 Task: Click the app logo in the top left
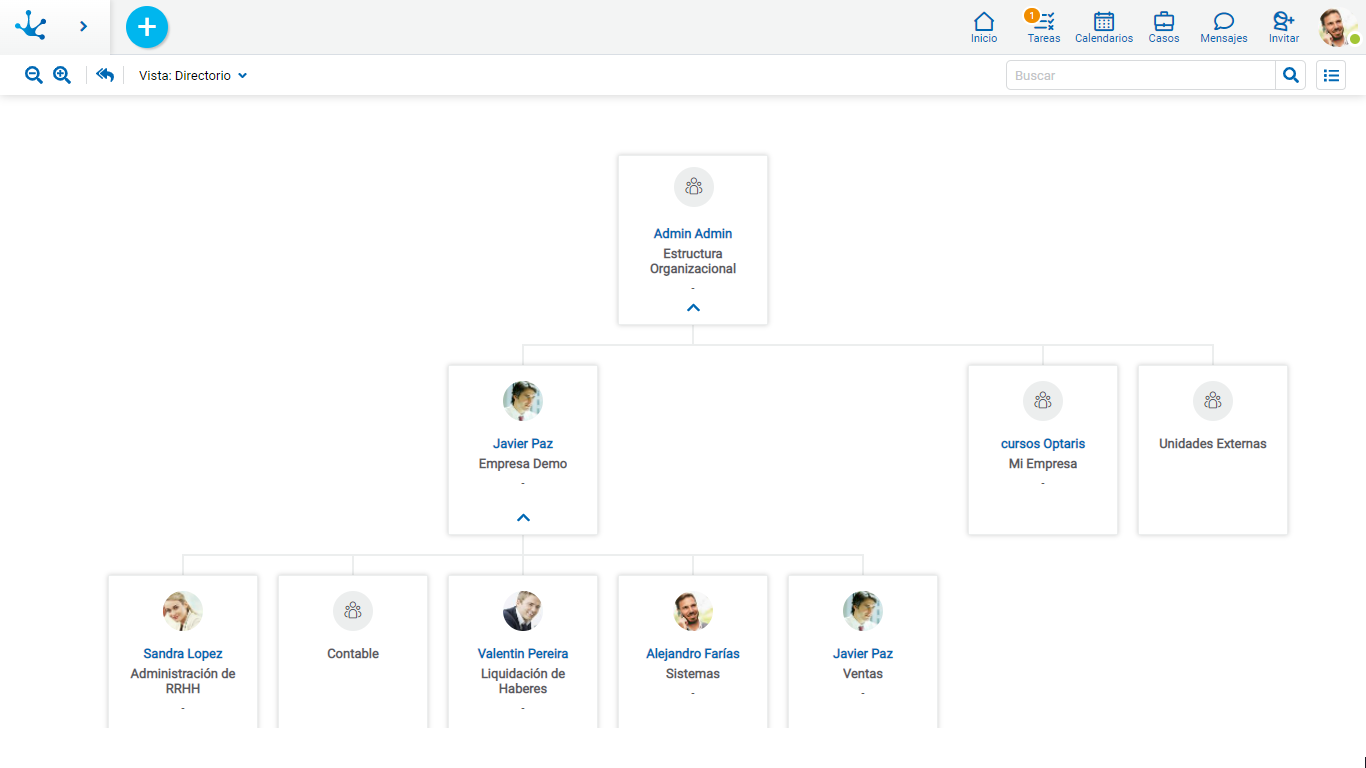coord(30,26)
